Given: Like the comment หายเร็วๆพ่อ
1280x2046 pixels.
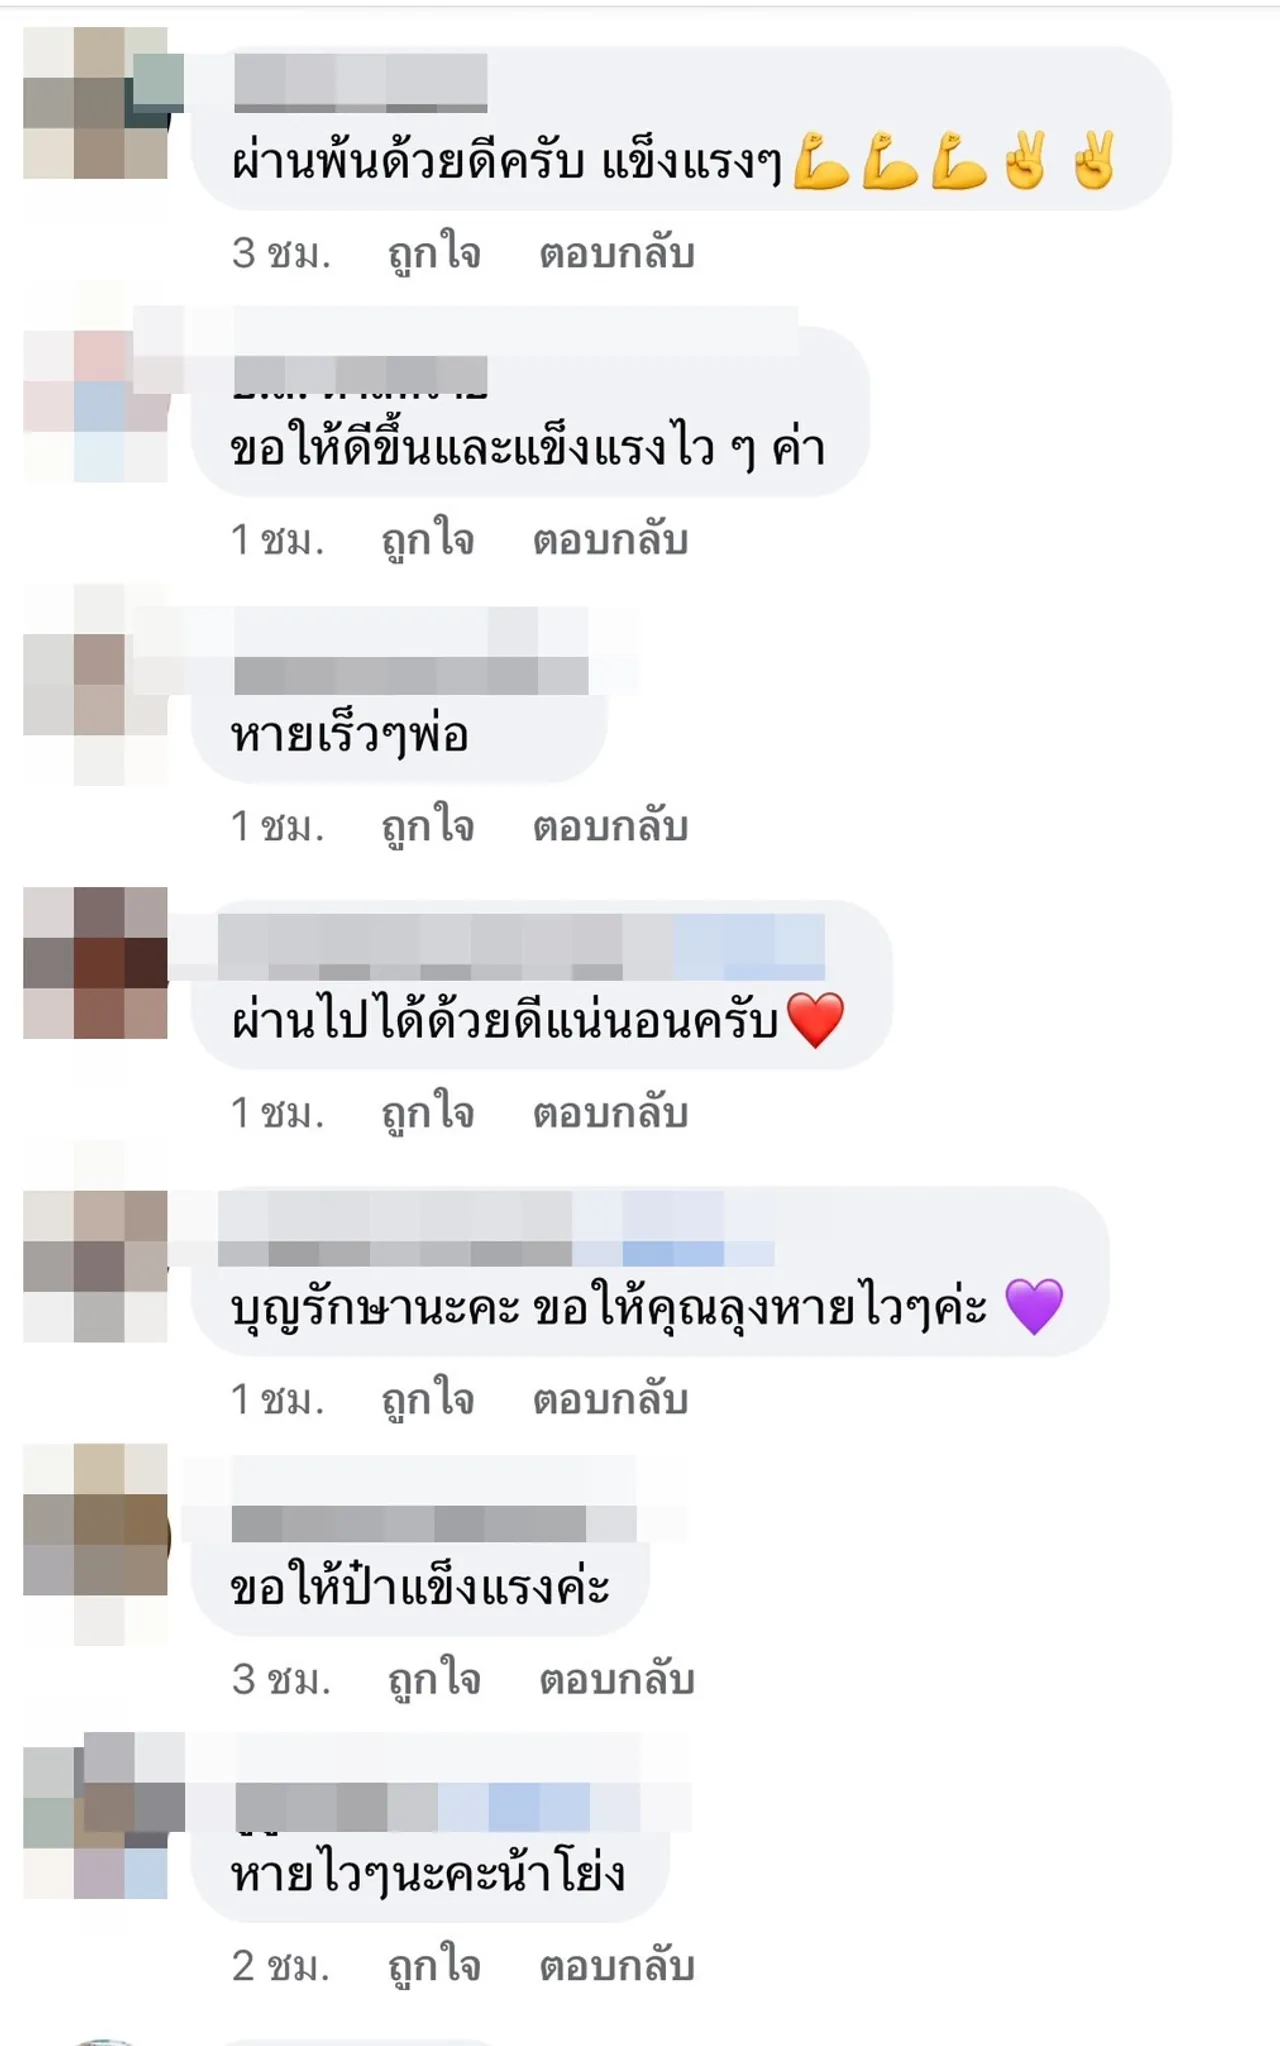Looking at the screenshot, I should click(428, 826).
